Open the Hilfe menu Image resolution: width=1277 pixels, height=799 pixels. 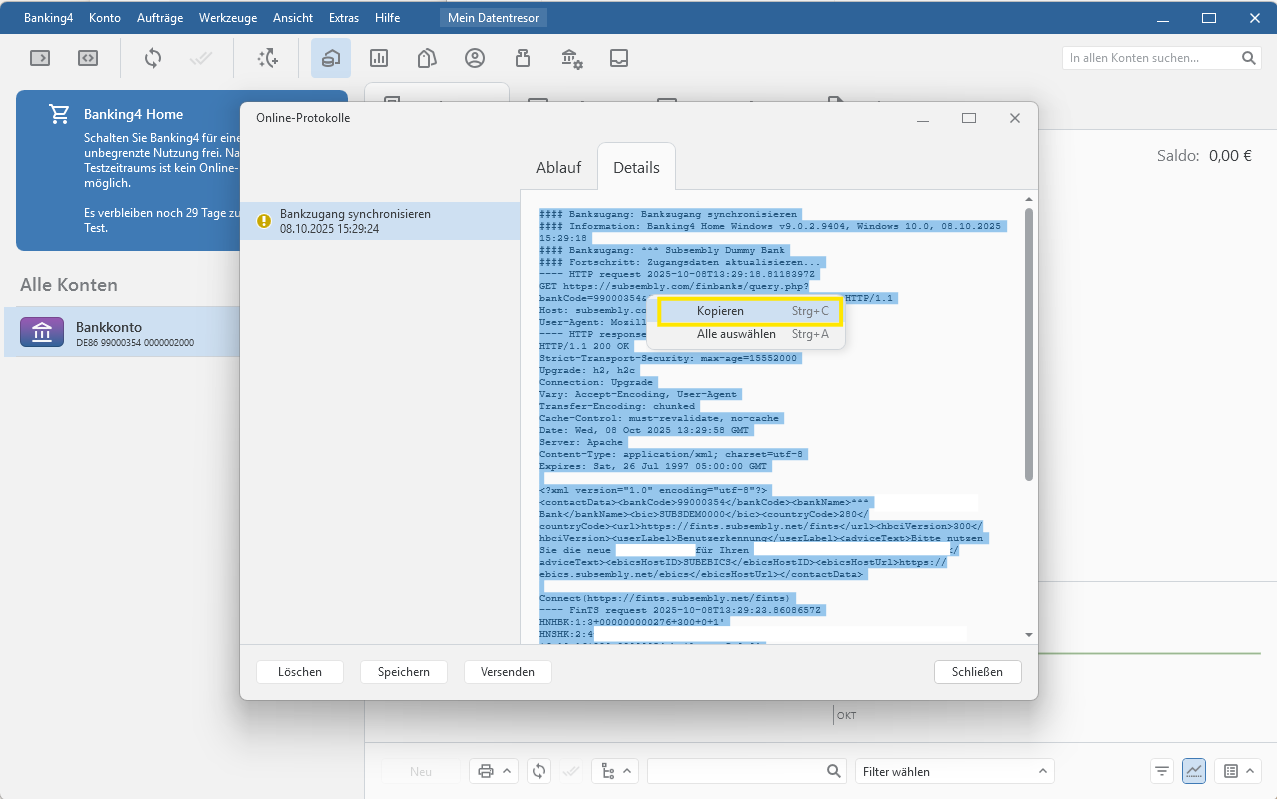point(387,18)
